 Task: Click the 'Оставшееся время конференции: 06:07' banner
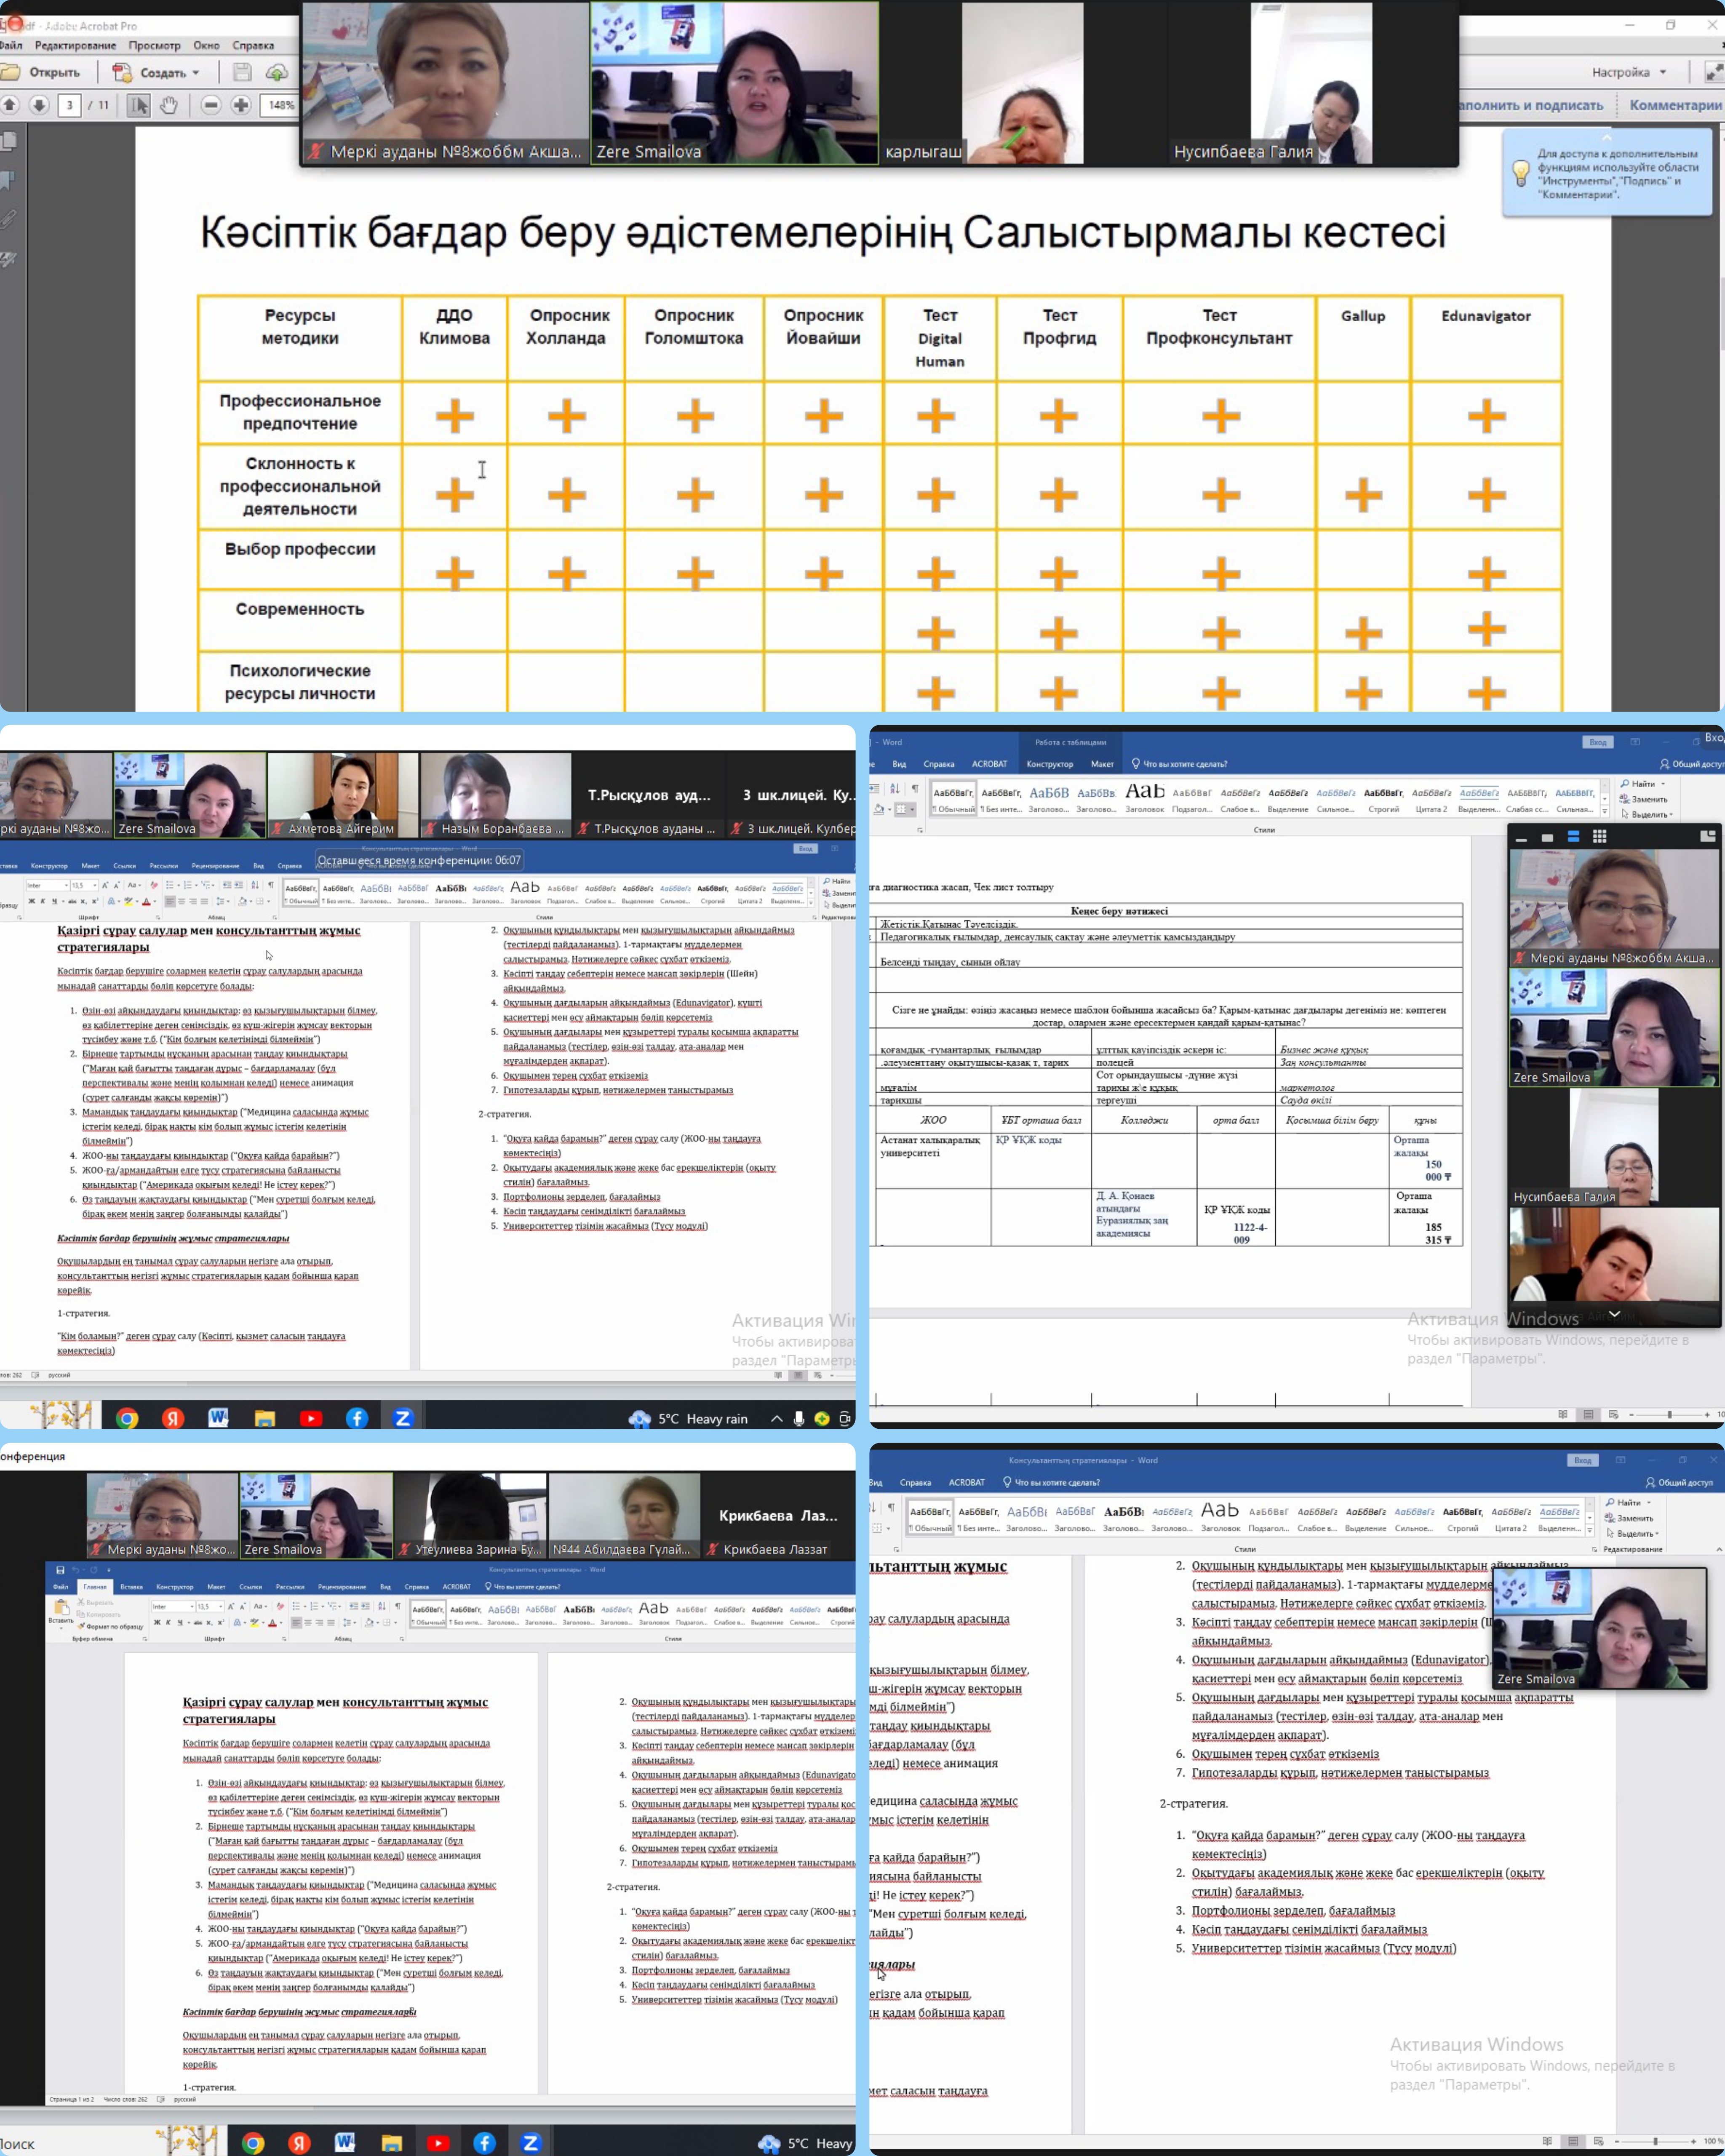click(x=419, y=860)
